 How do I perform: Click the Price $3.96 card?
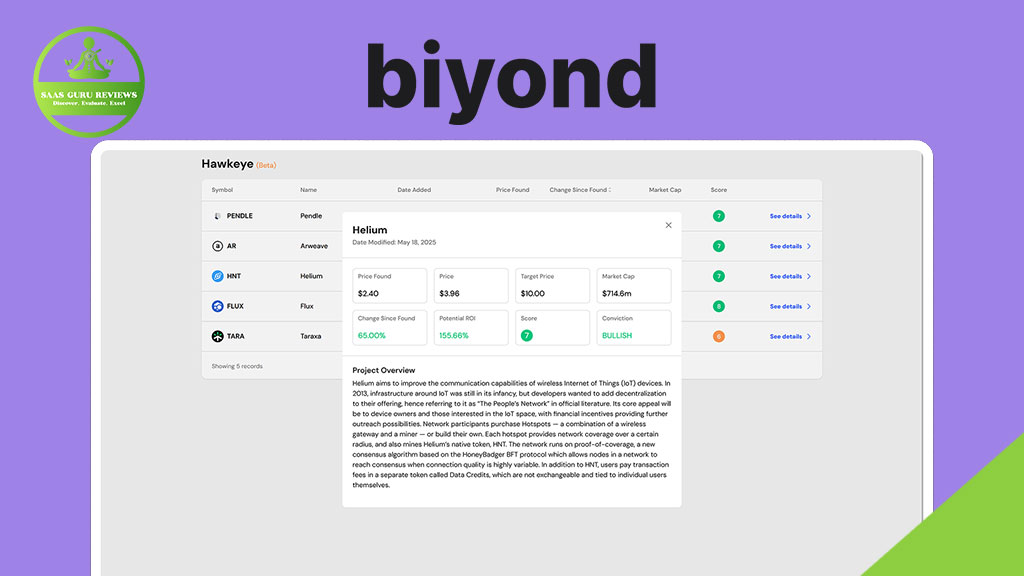click(471, 285)
